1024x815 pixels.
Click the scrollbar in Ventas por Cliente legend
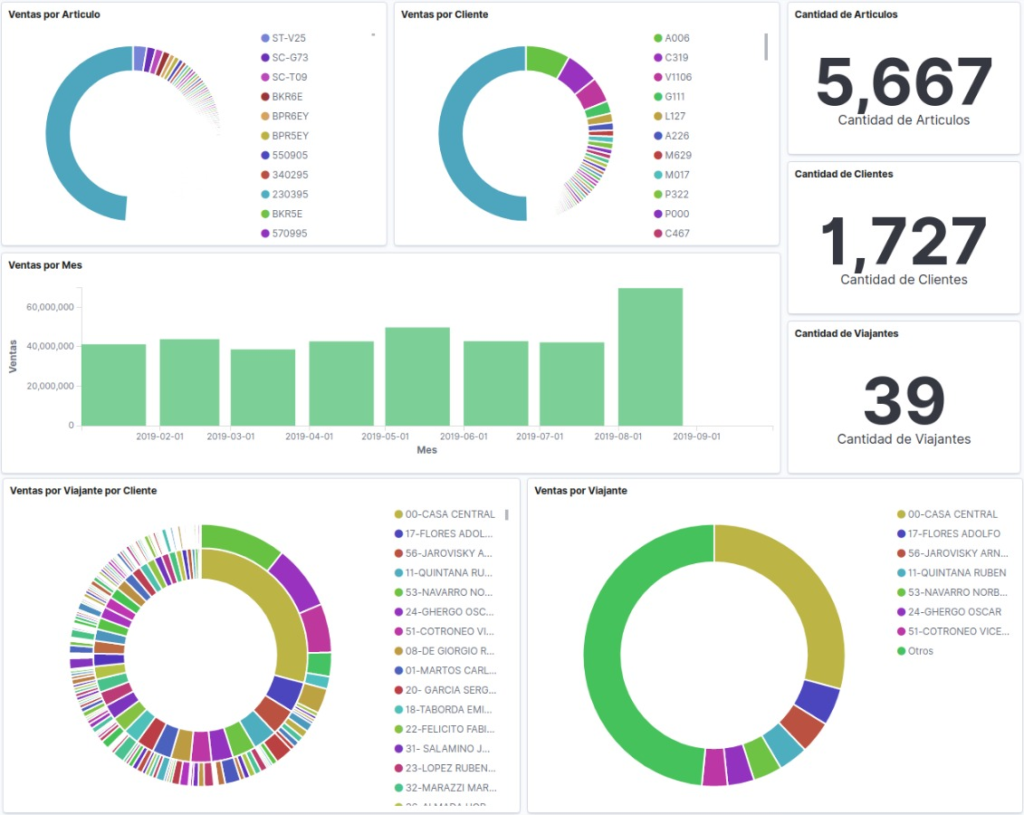coord(766,46)
